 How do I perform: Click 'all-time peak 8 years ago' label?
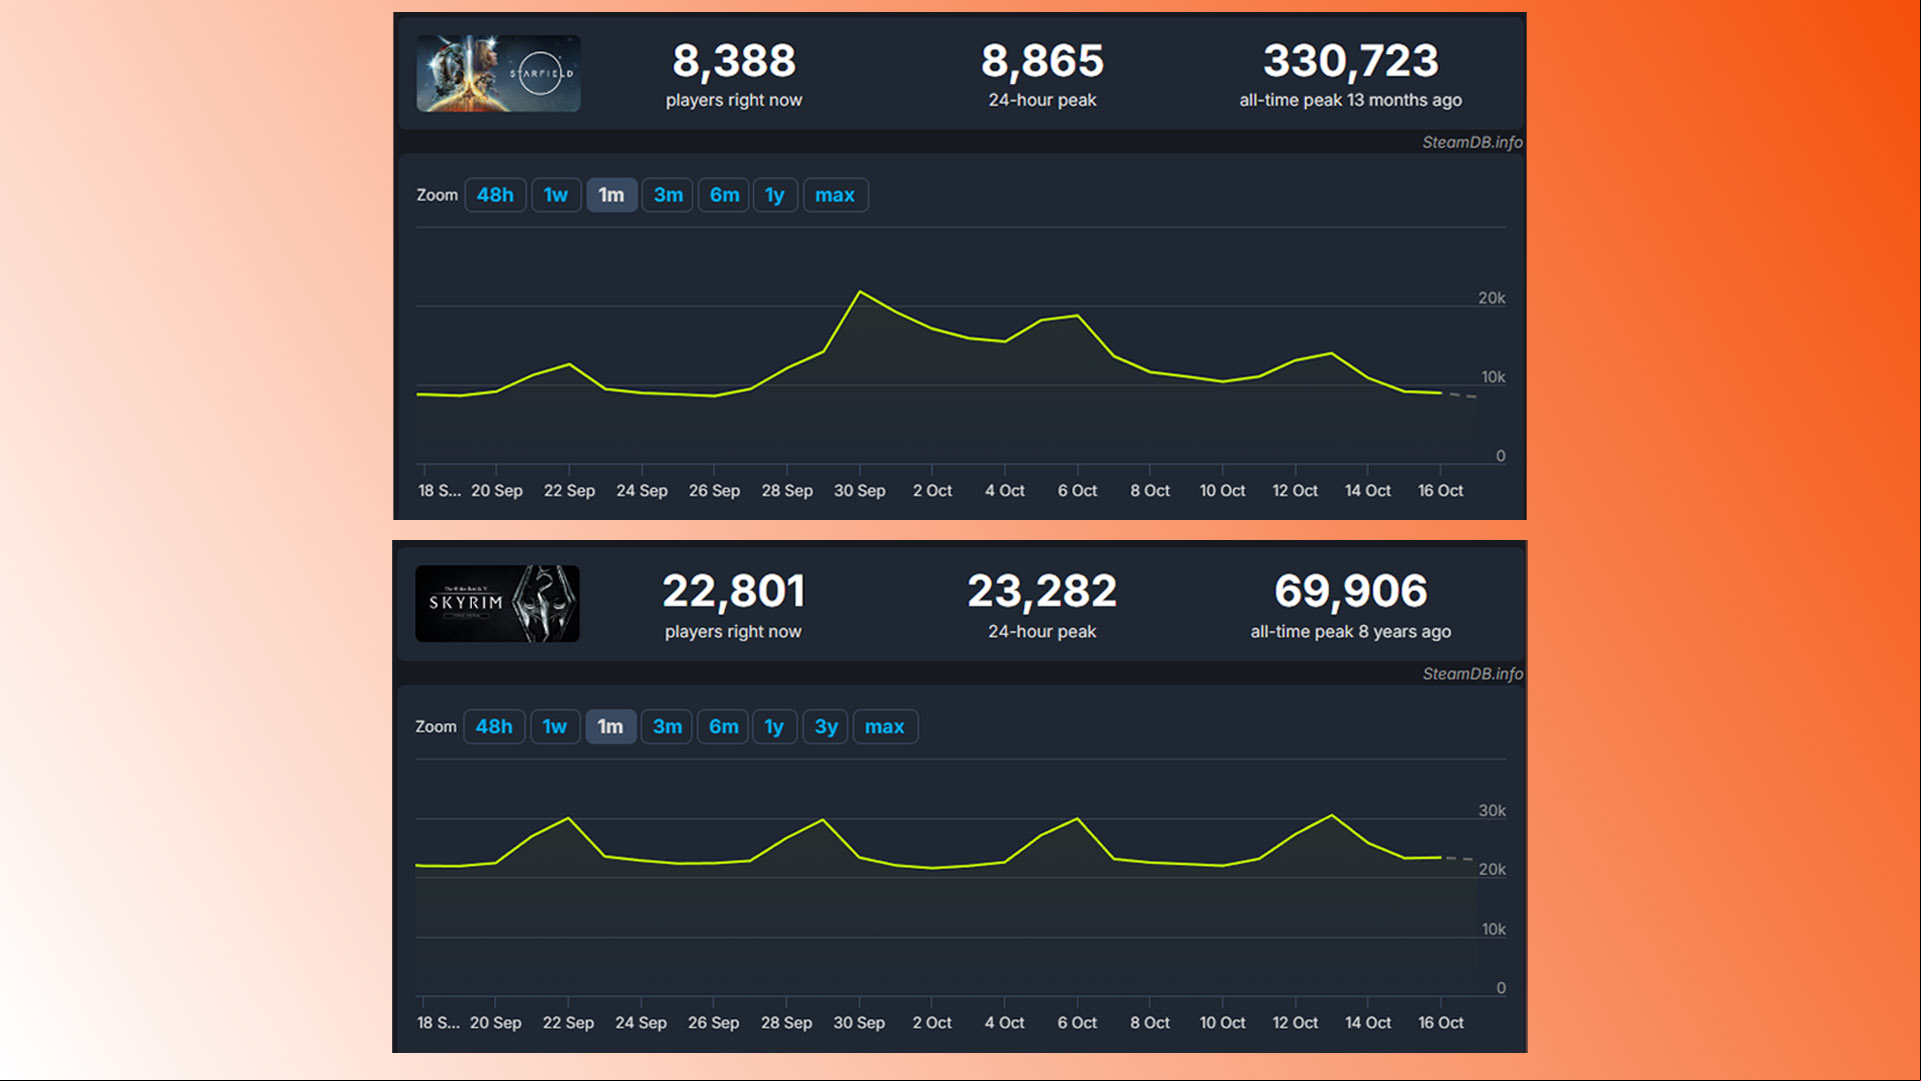pyautogui.click(x=1351, y=632)
